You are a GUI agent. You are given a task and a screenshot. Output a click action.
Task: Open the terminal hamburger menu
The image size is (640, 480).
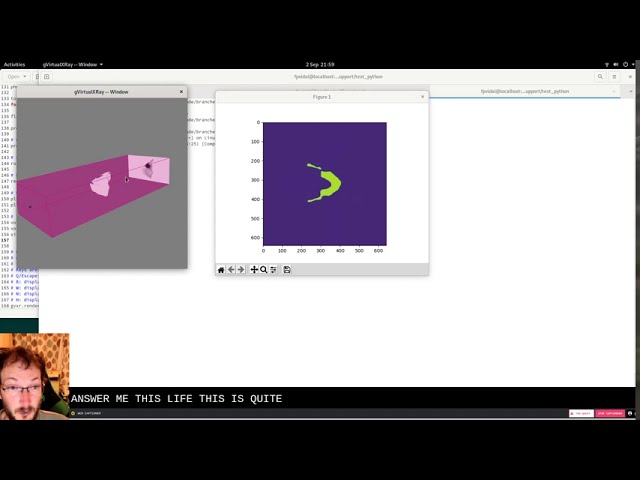pyautogui.click(x=614, y=77)
